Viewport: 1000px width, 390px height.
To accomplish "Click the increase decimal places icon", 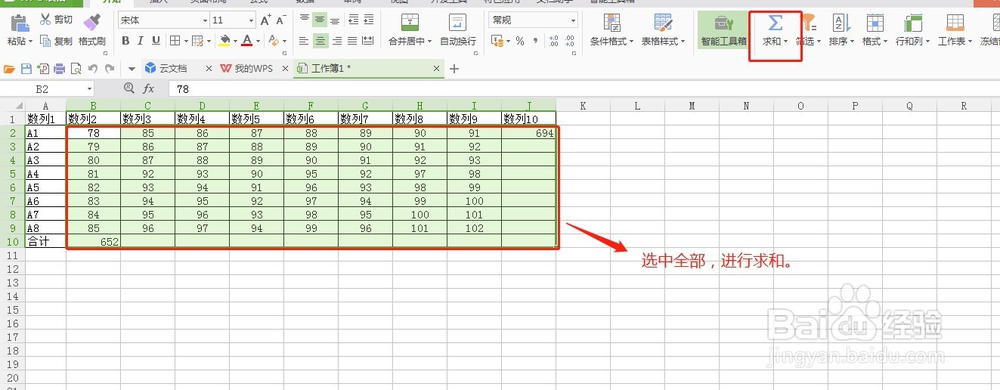I will coord(554,41).
